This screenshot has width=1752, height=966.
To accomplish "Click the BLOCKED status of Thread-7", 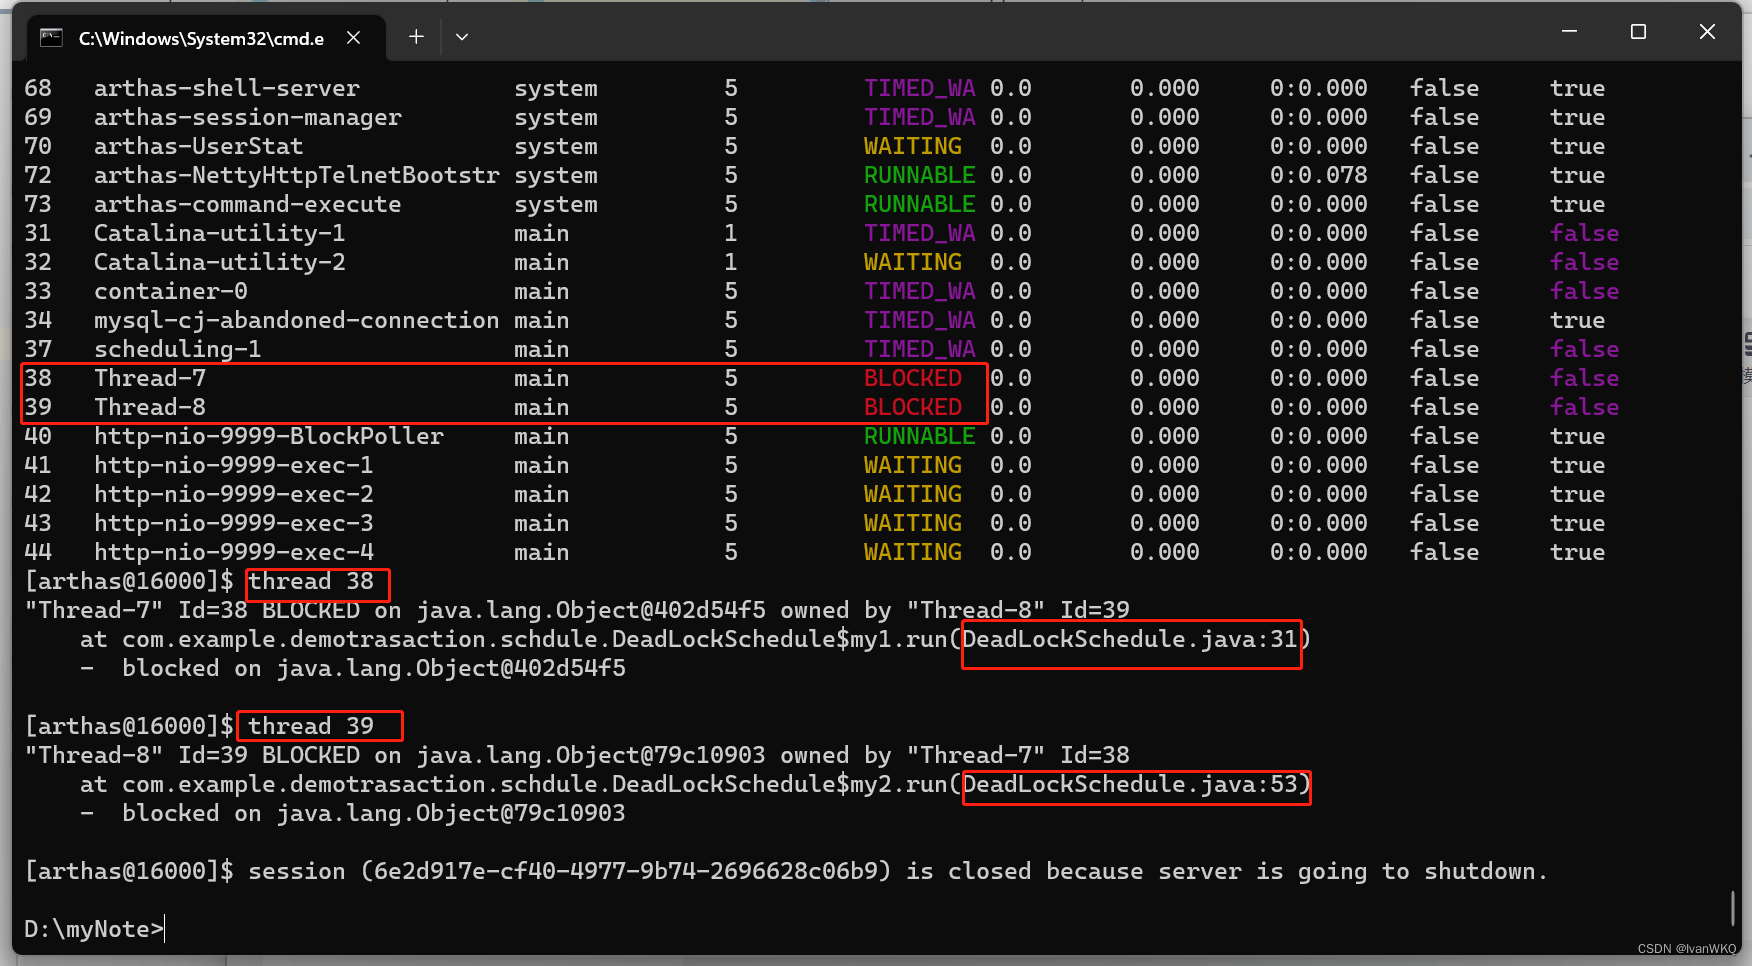I will (913, 378).
